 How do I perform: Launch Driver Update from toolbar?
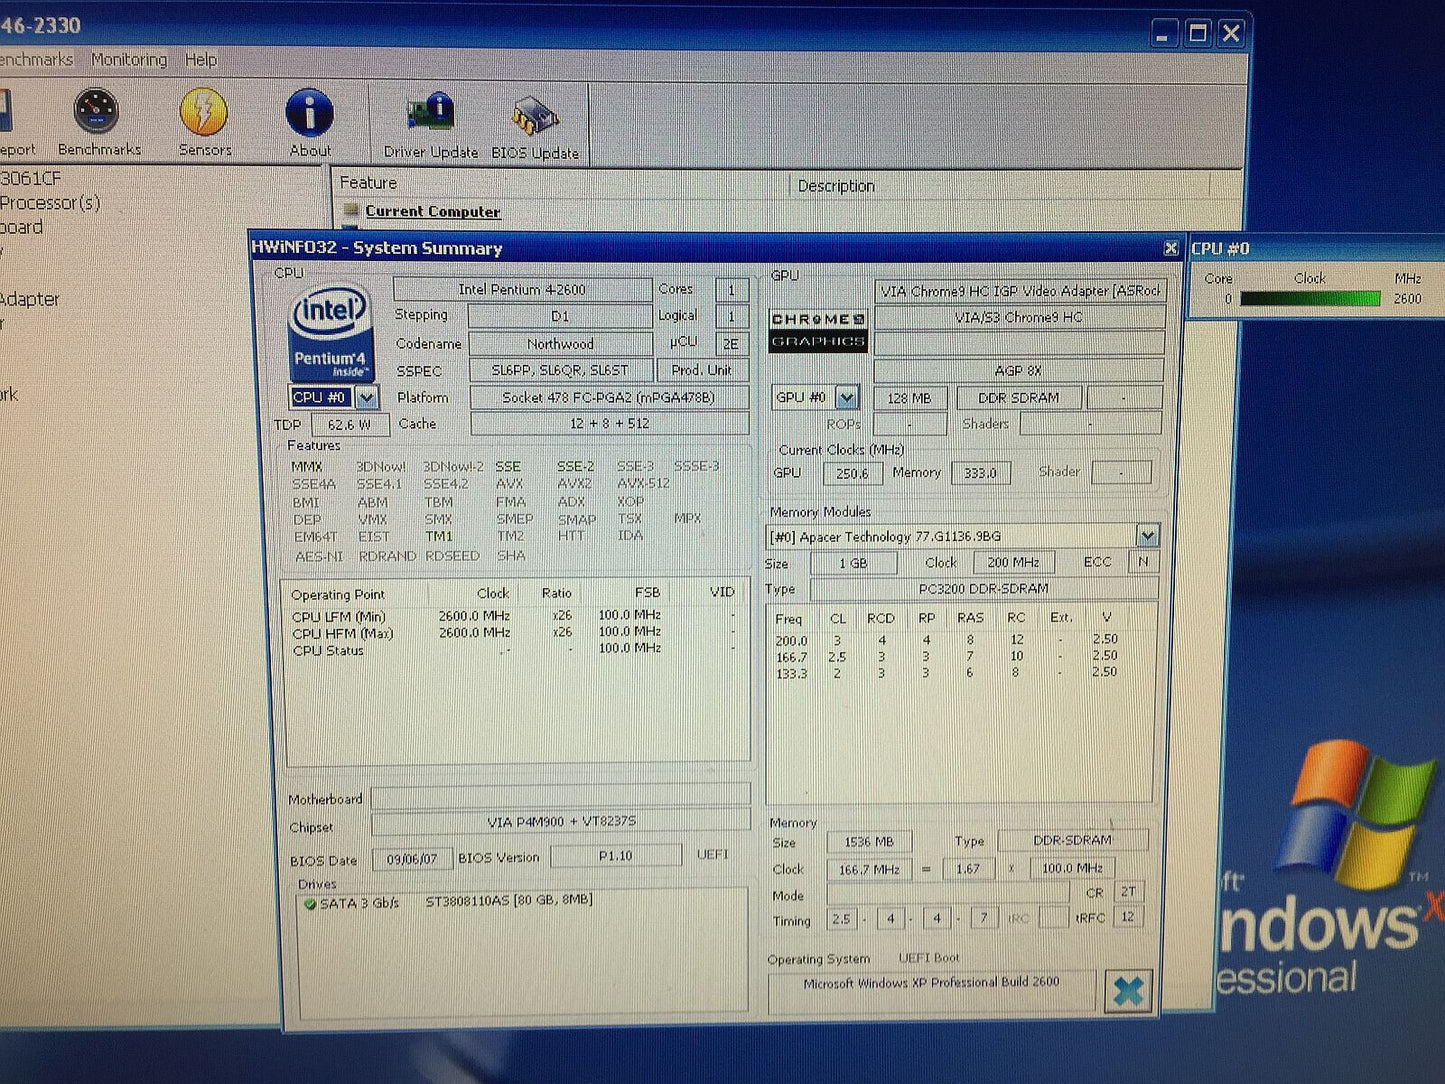point(431,124)
